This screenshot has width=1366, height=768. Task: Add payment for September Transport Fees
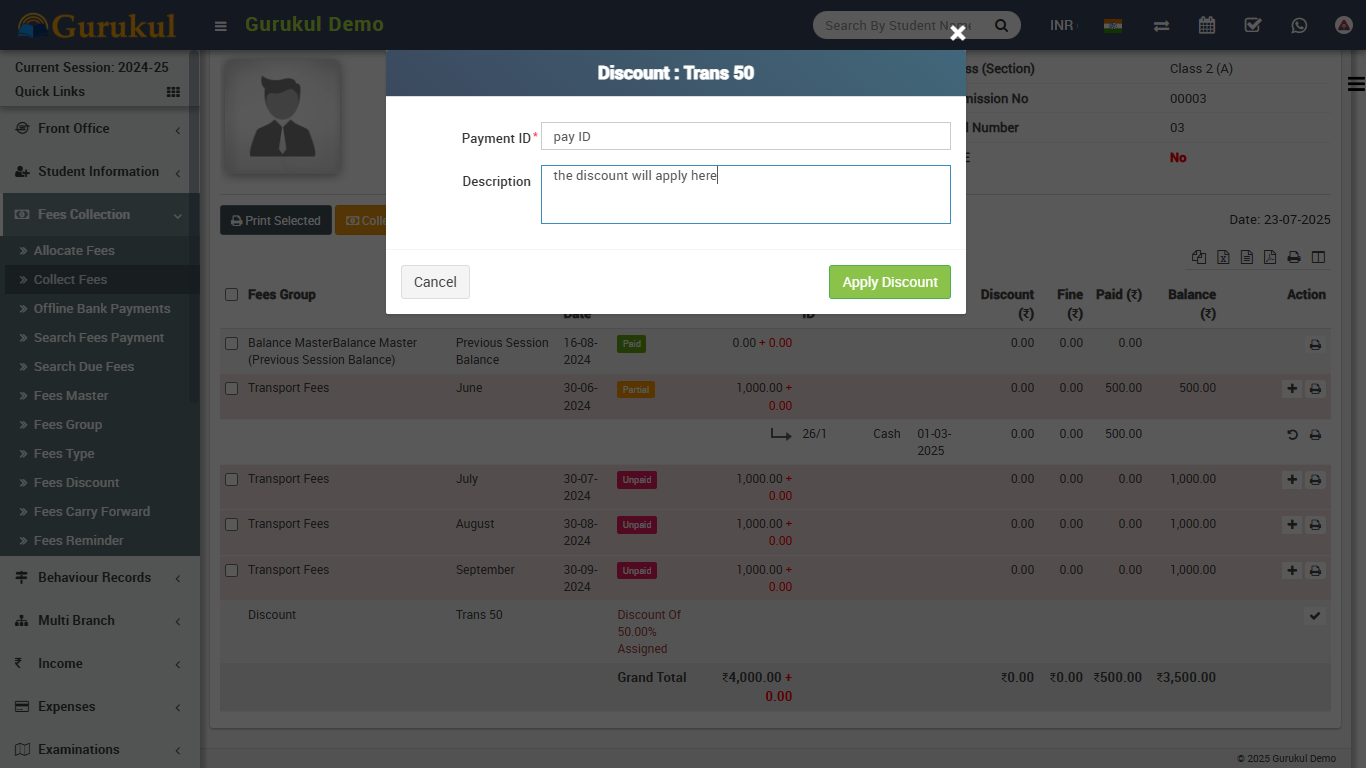[x=1292, y=570]
